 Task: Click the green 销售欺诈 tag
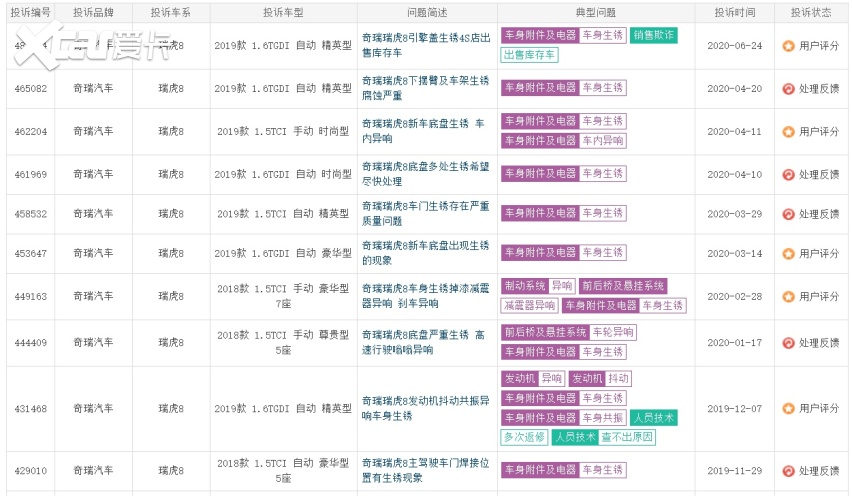click(x=654, y=35)
